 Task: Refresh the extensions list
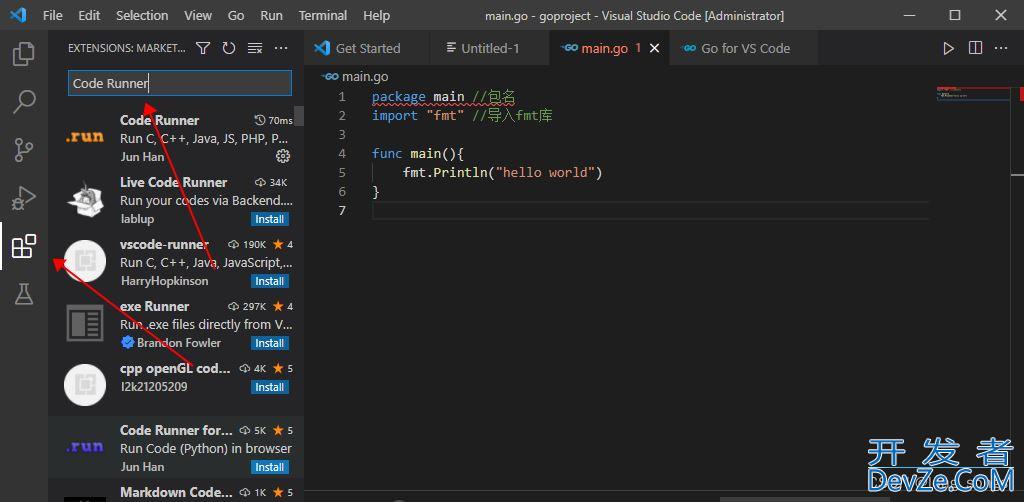229,48
